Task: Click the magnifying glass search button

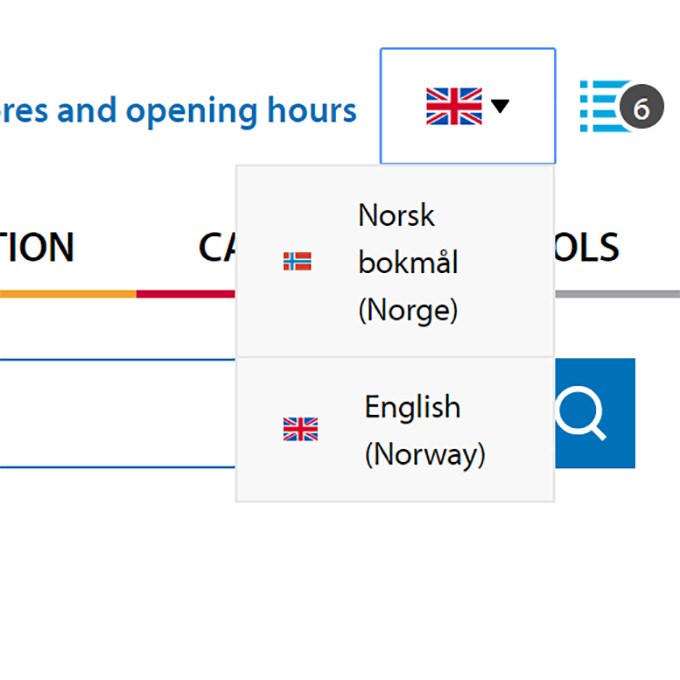Action: coord(593,413)
